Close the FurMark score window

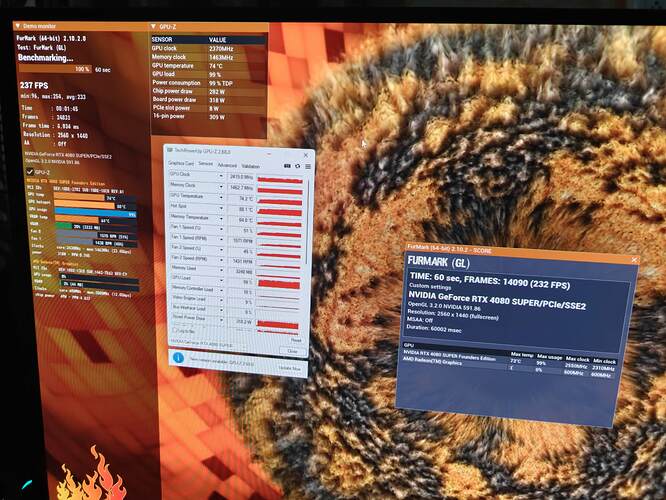[630, 260]
